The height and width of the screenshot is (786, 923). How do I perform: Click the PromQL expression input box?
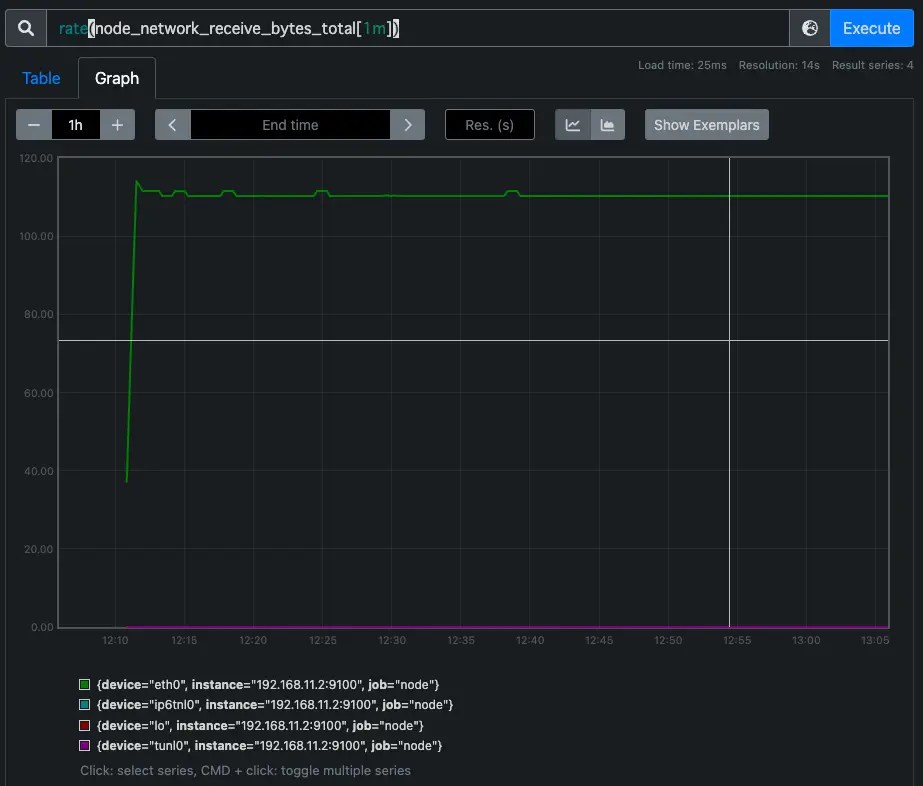417,28
